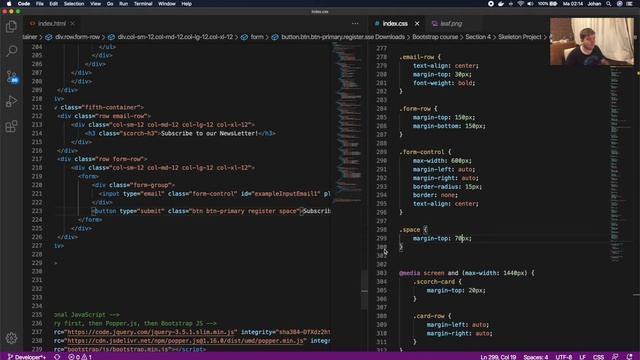Screen dimensions: 640x360
Task: Click the Synchronize Changes icon in status bar
Action: 57,357
